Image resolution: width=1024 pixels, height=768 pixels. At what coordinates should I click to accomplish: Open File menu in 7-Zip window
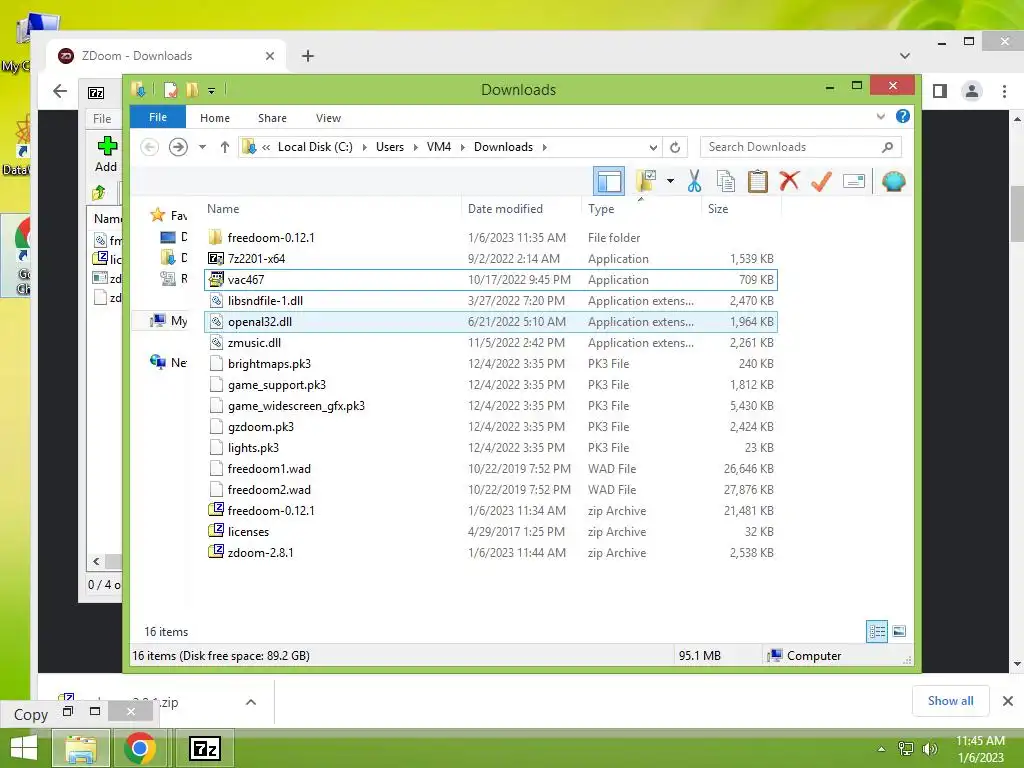pos(102,119)
